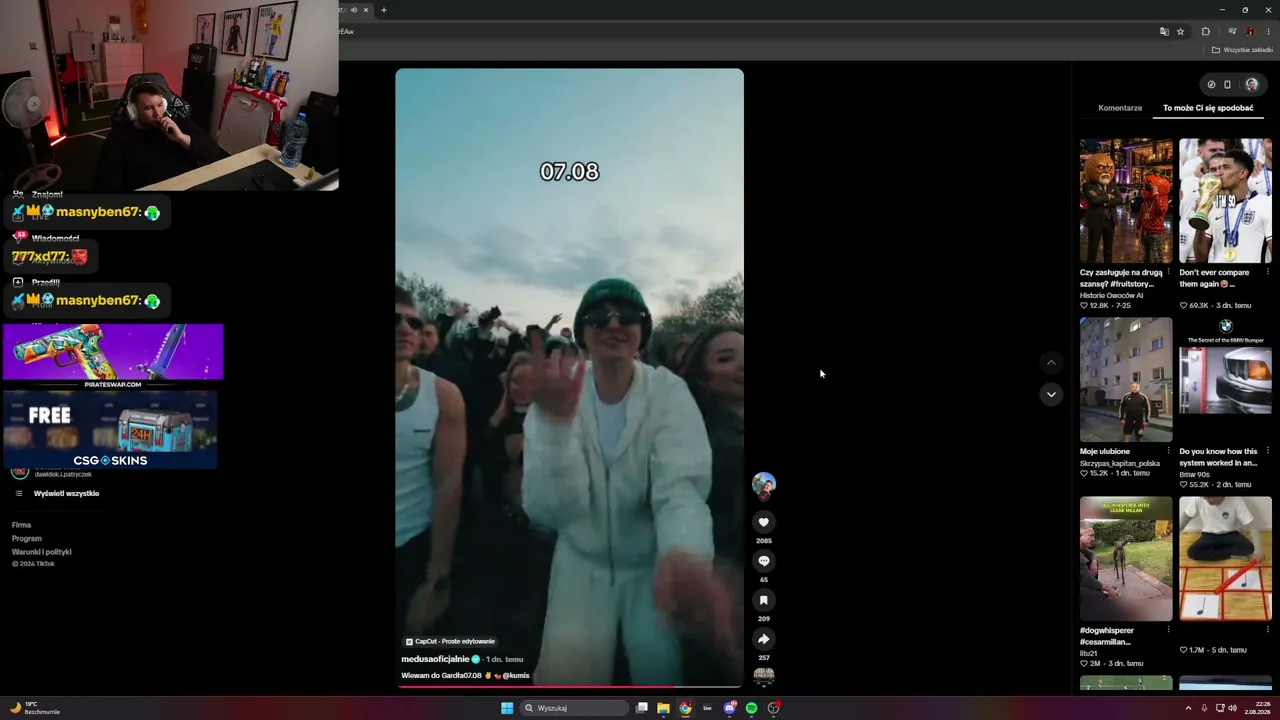Show hidden system tray icons
The width and height of the screenshot is (1280, 720).
pos(1189,708)
